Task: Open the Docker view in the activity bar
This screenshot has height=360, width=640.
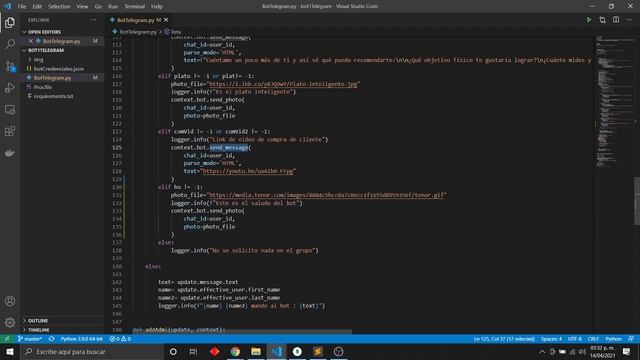Action: click(x=10, y=153)
